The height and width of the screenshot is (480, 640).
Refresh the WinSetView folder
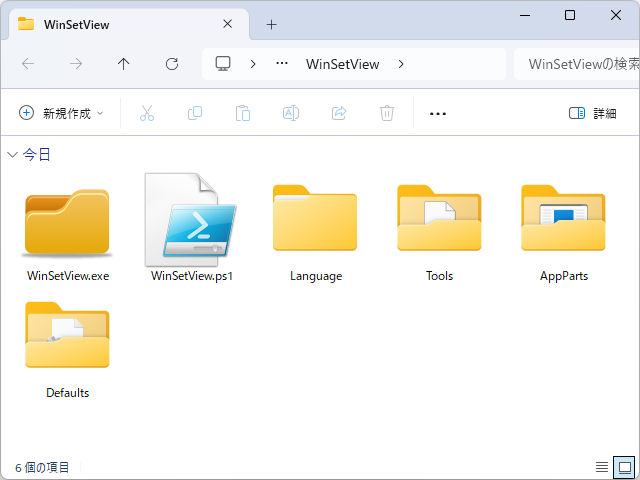(x=172, y=64)
